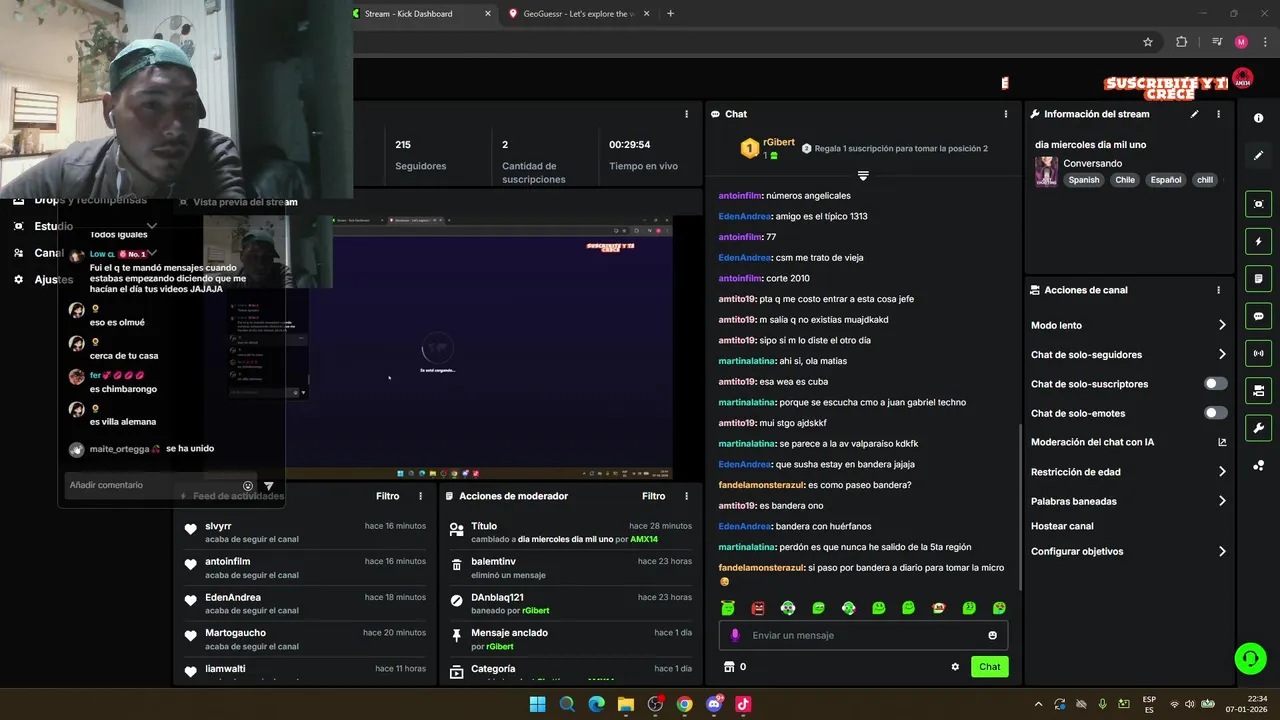Open Chat panel three-dot menu
This screenshot has width=1280, height=720.
pyautogui.click(x=1006, y=114)
